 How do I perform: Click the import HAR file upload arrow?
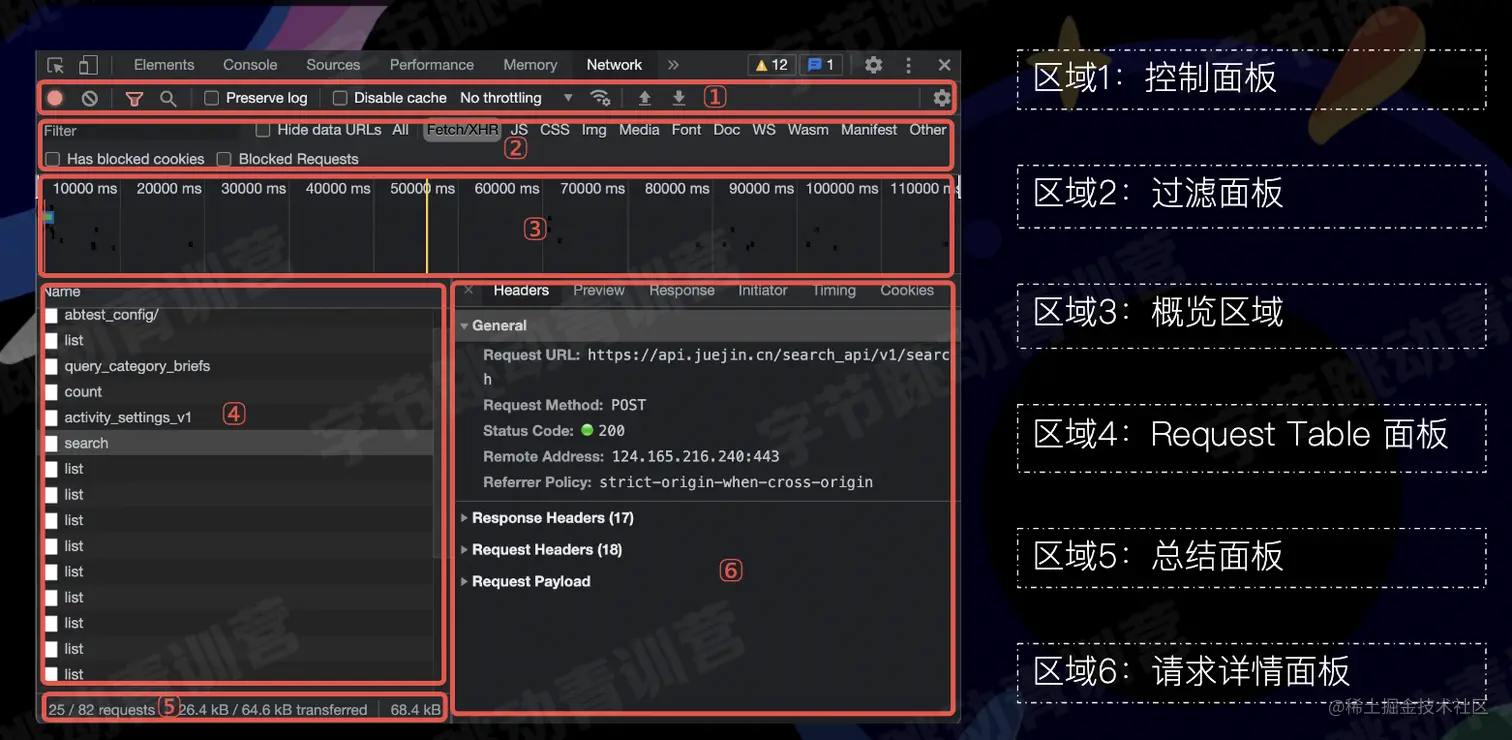[x=645, y=98]
